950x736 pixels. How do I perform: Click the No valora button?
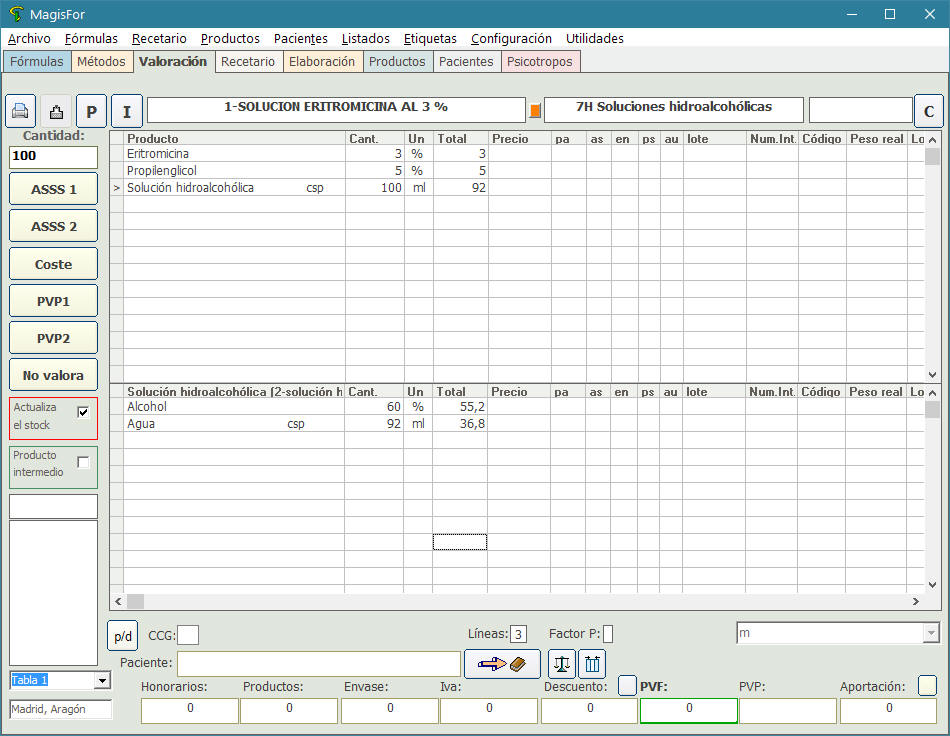[53, 375]
